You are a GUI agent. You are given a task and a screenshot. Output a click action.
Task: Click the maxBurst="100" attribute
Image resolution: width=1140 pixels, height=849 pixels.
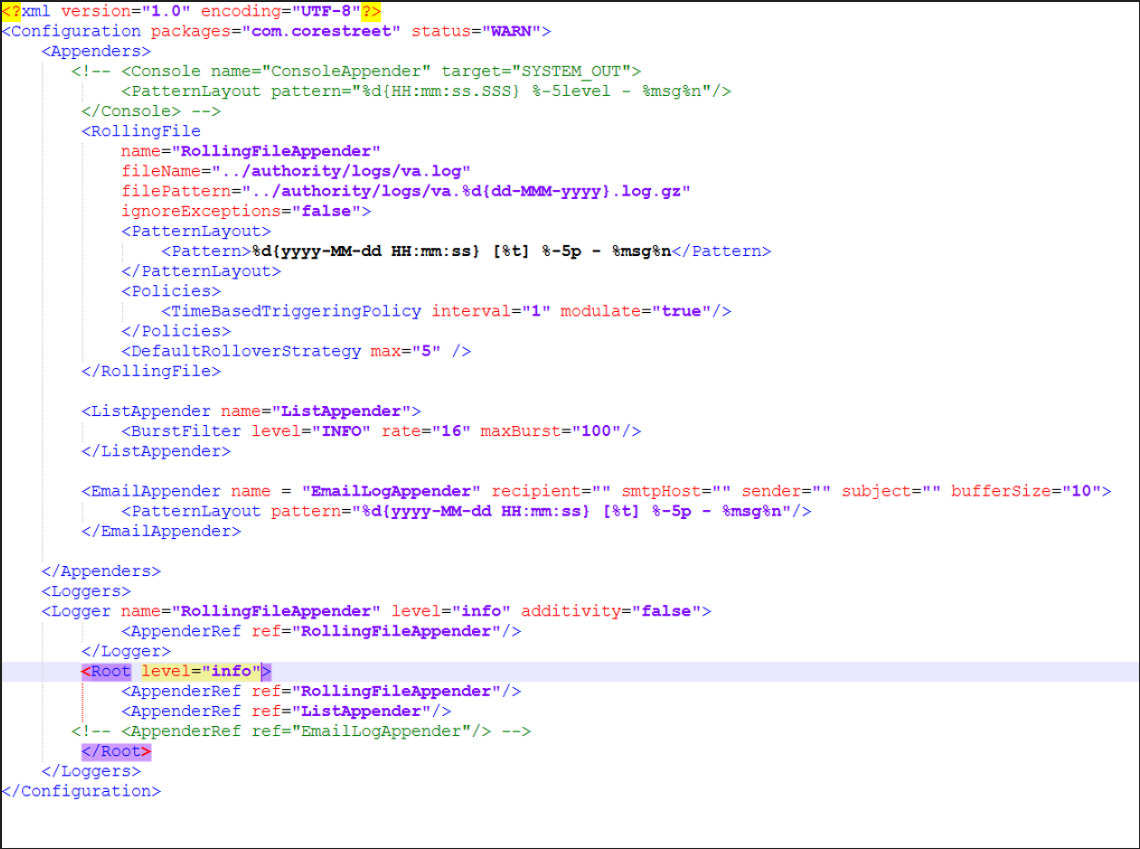(555, 431)
